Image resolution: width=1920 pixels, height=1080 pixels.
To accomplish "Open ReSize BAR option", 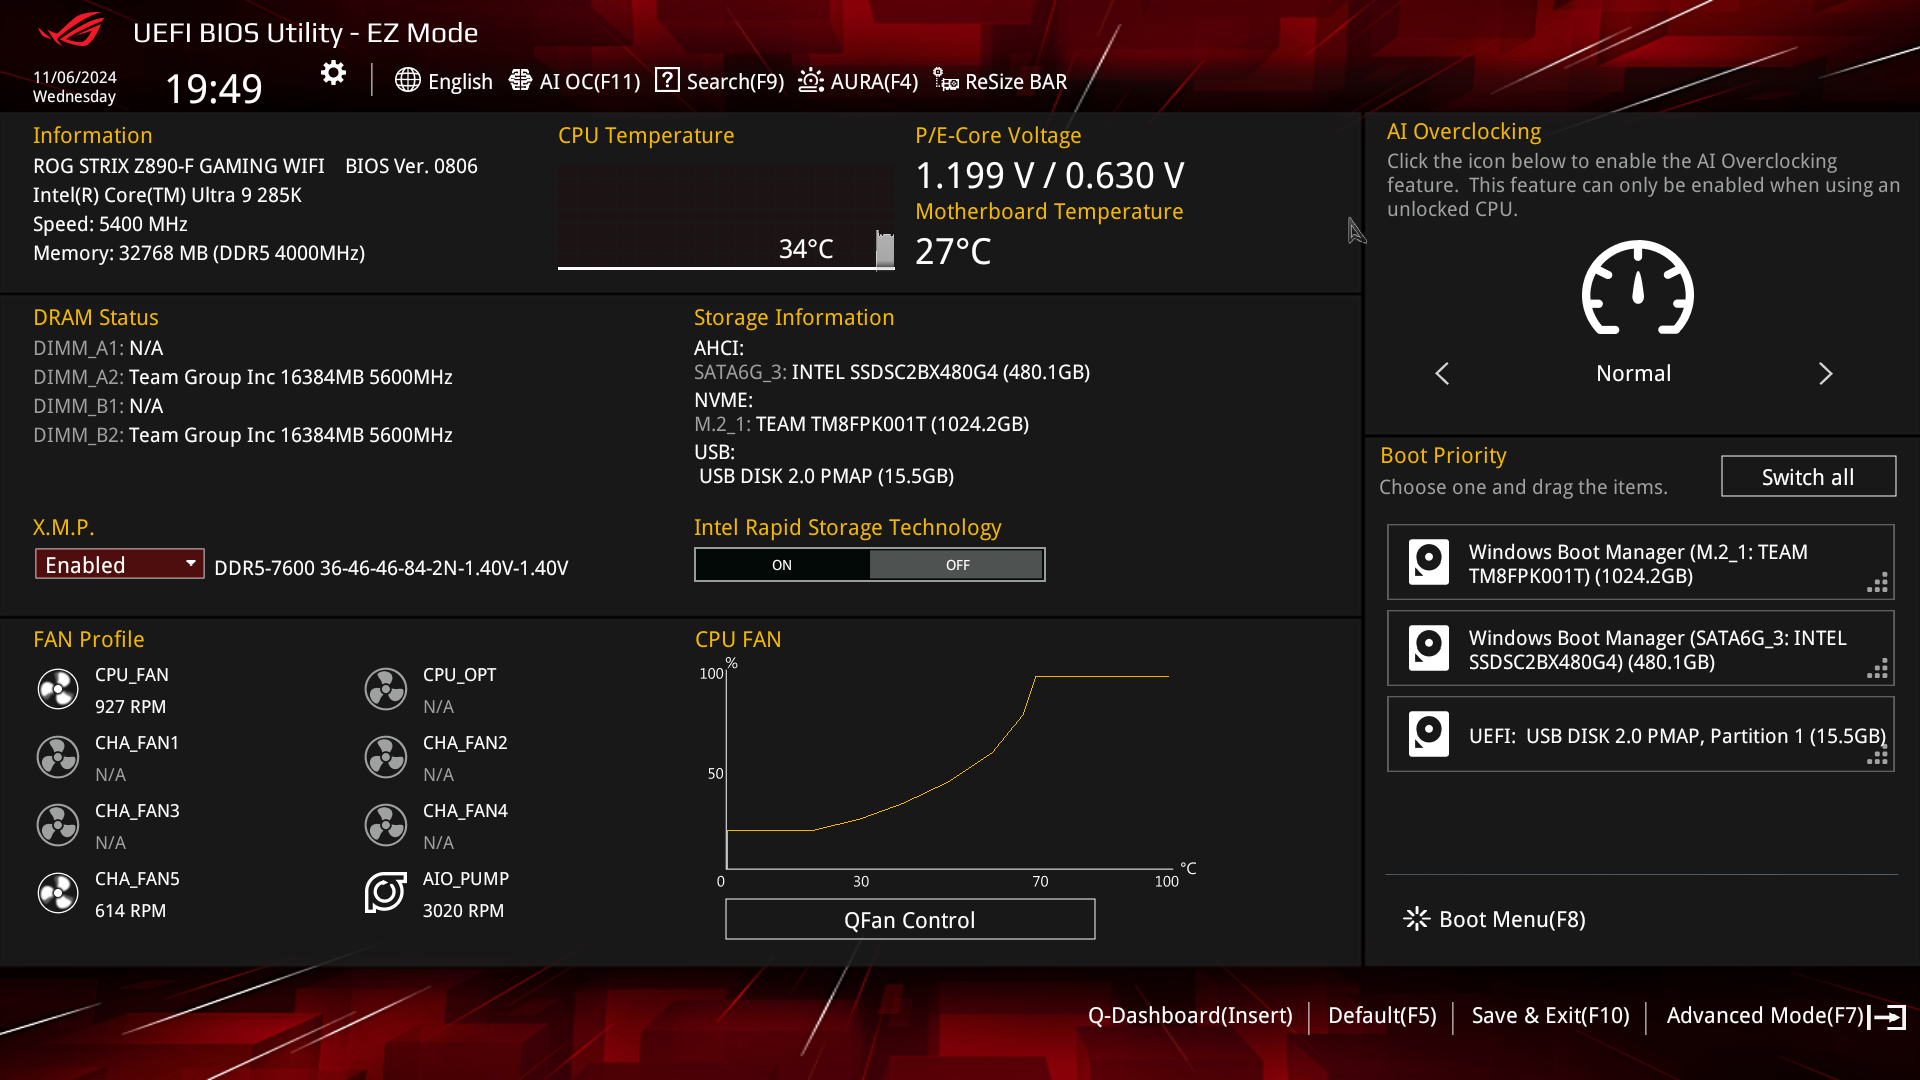I will pyautogui.click(x=1000, y=81).
